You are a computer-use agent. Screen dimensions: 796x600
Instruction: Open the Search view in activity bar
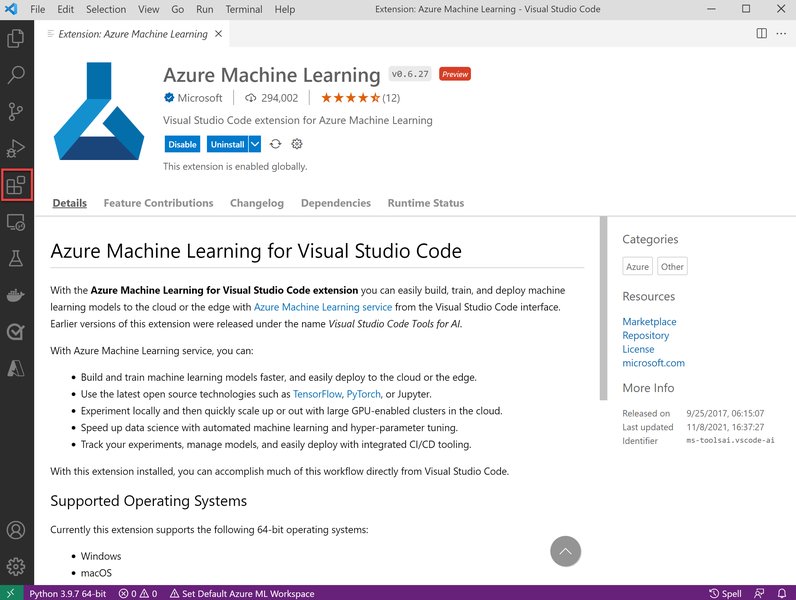16,75
